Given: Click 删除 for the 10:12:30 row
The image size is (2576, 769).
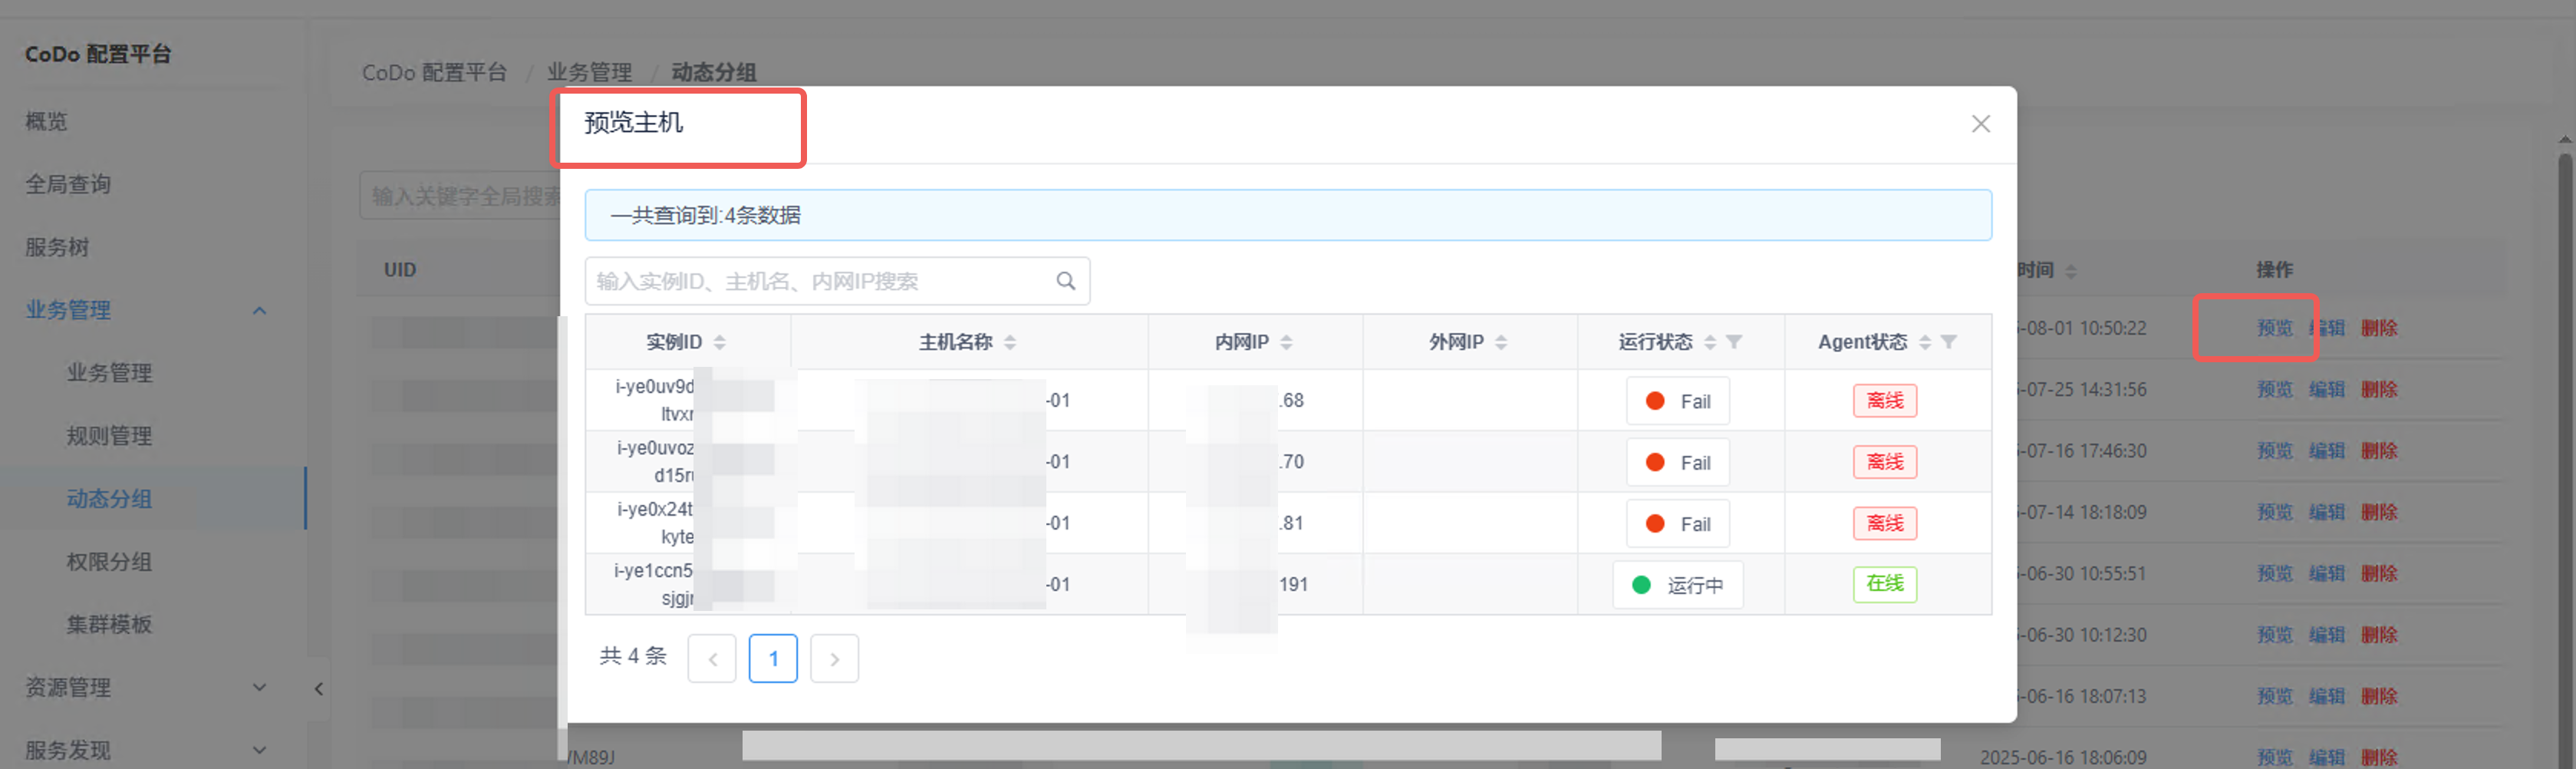Looking at the screenshot, I should click(x=2379, y=635).
